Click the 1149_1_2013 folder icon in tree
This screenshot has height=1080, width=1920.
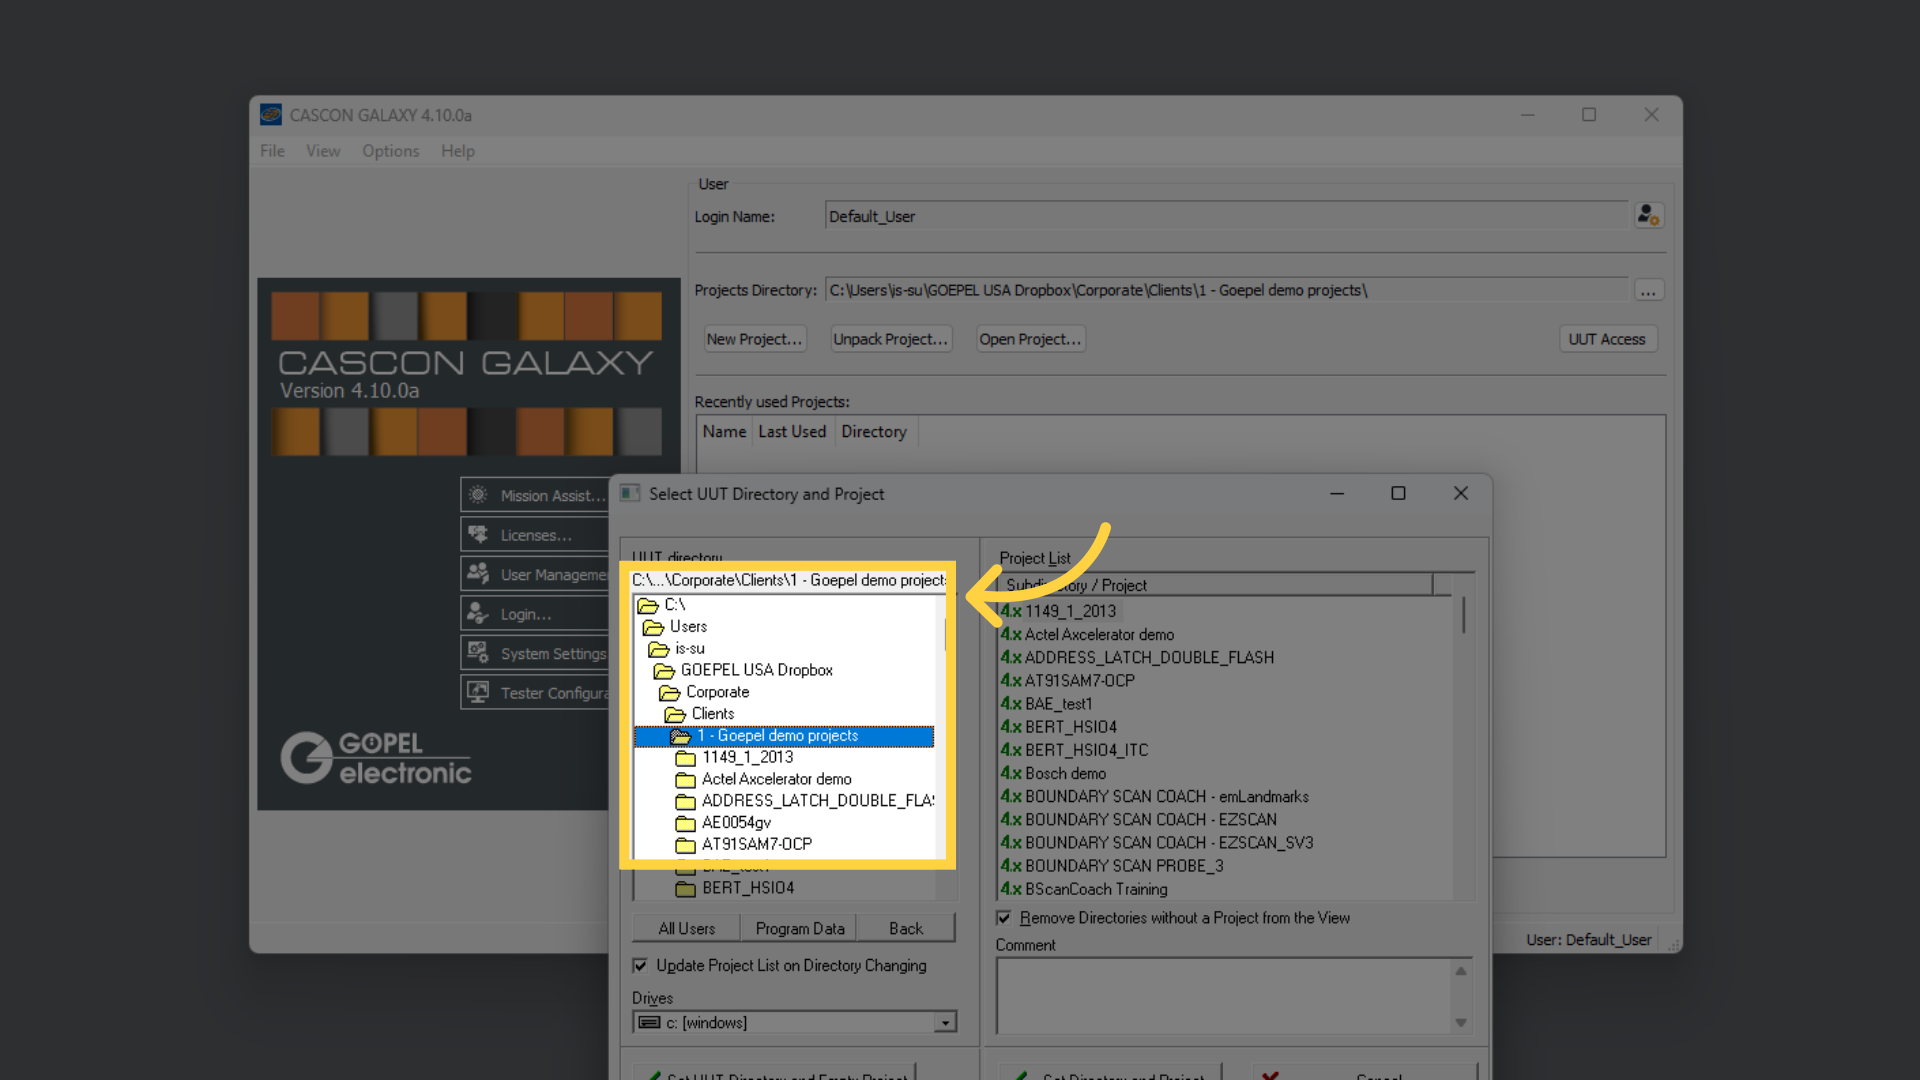pos(685,758)
